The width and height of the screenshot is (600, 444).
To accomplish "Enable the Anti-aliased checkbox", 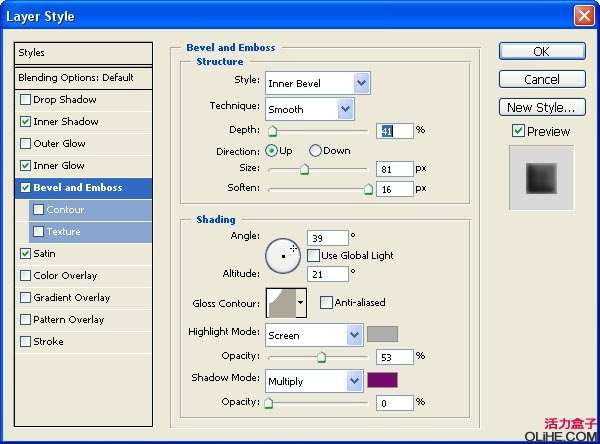I will (x=326, y=303).
